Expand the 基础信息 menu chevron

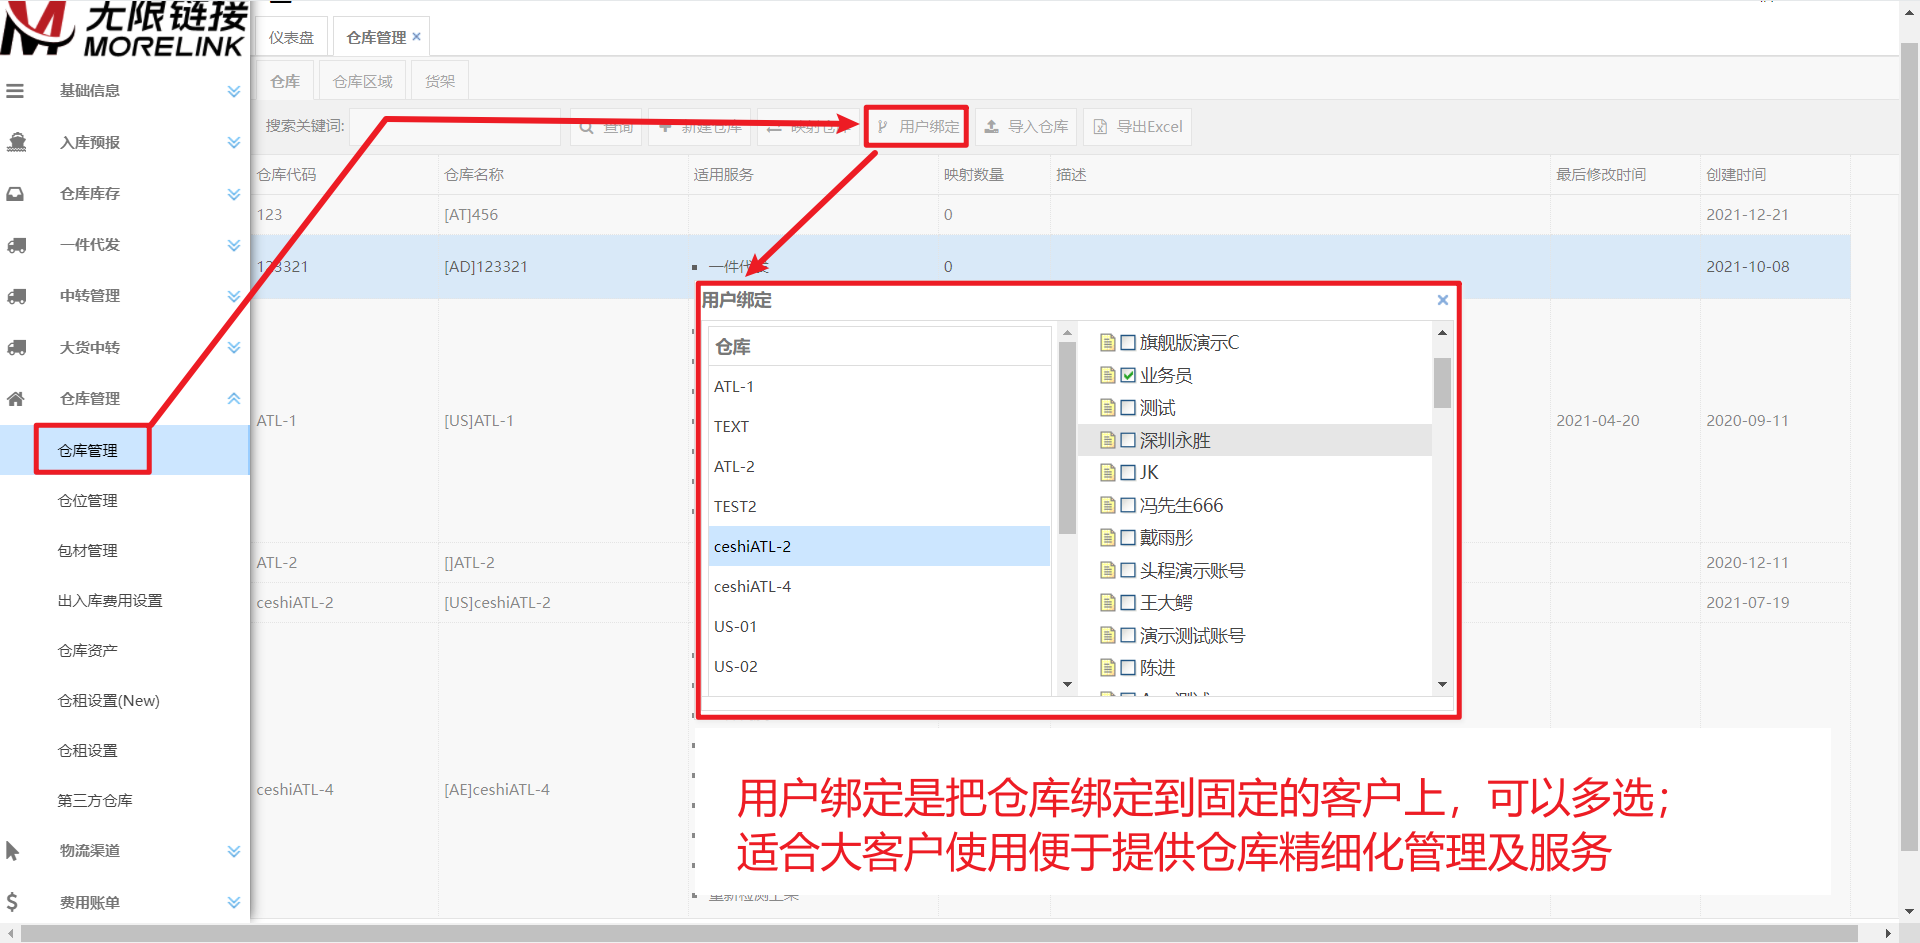[x=234, y=91]
